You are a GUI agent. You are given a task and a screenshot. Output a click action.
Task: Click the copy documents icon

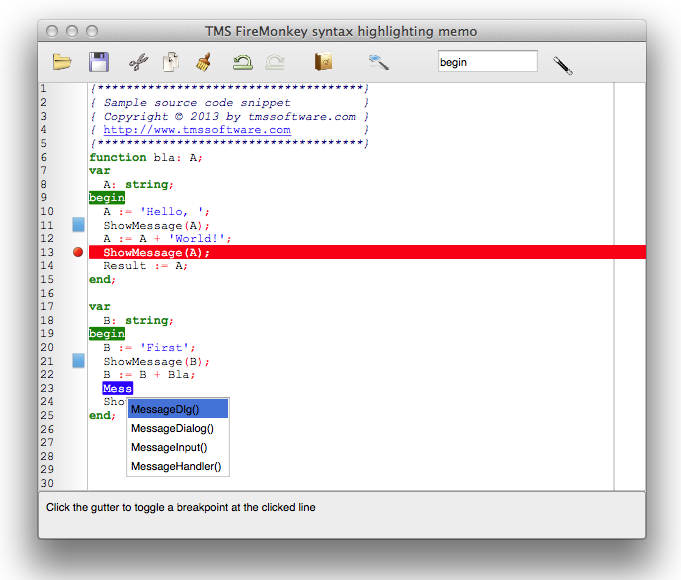coord(171,62)
